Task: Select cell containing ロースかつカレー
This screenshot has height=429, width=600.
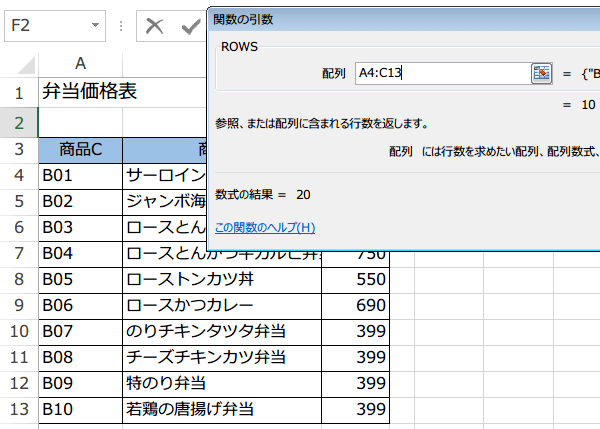Action: click(x=221, y=304)
